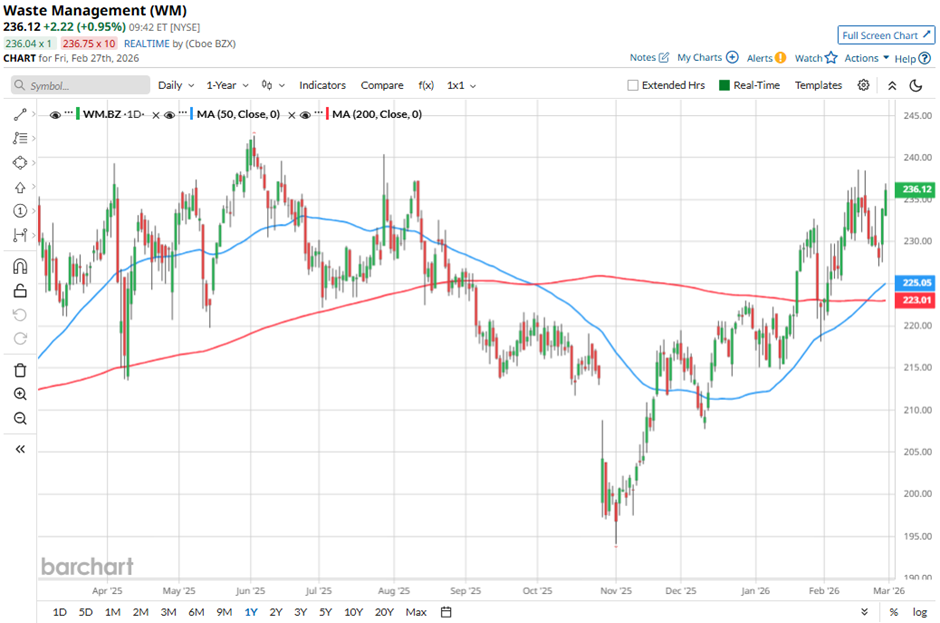Select the trend line drawing tool
Screen dimensions: 940x623
19,115
